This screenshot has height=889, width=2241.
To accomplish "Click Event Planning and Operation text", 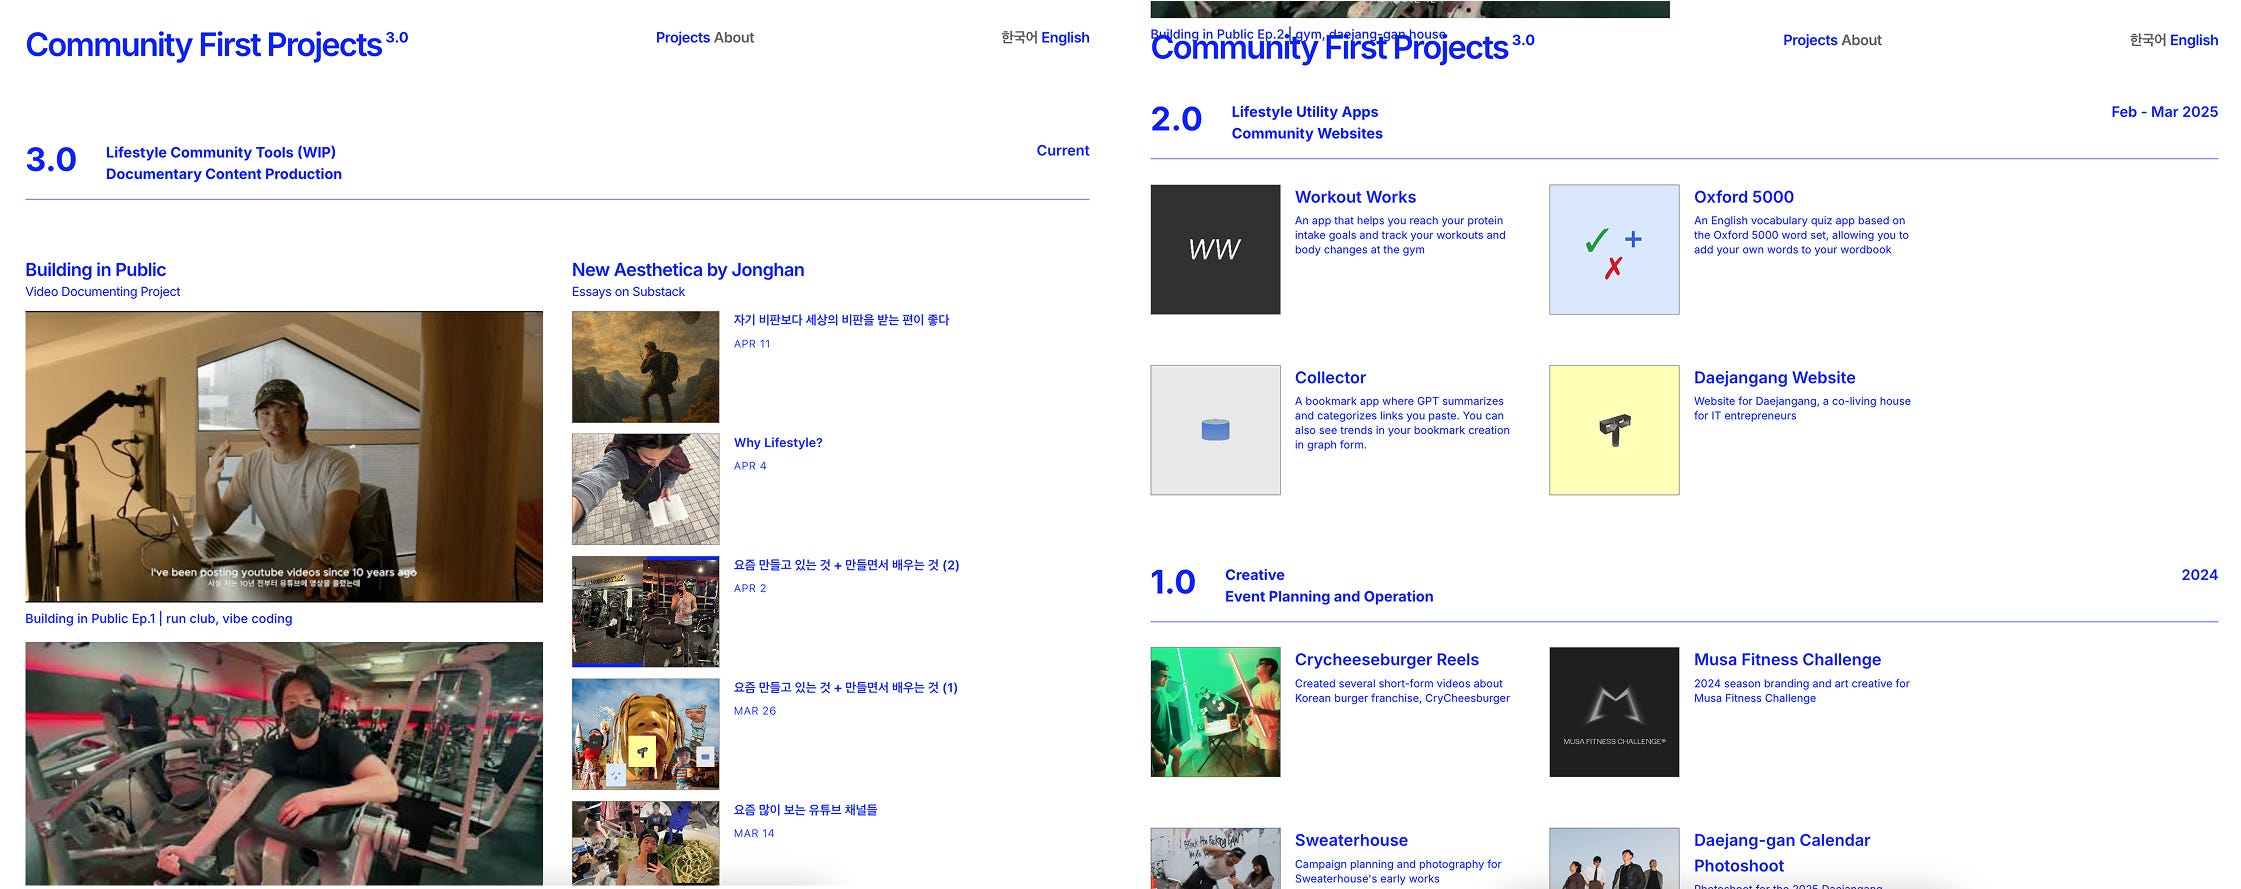I will (x=1329, y=597).
